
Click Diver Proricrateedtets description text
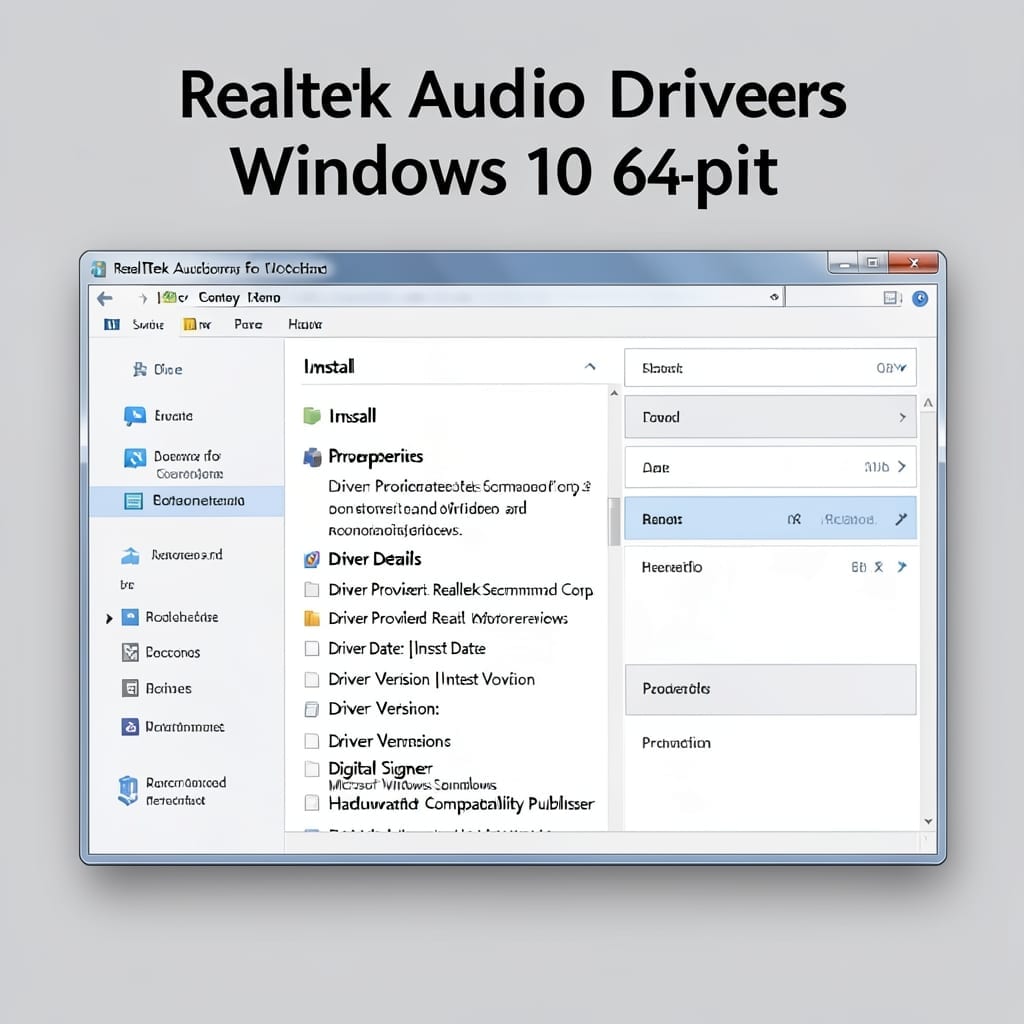[x=459, y=509]
